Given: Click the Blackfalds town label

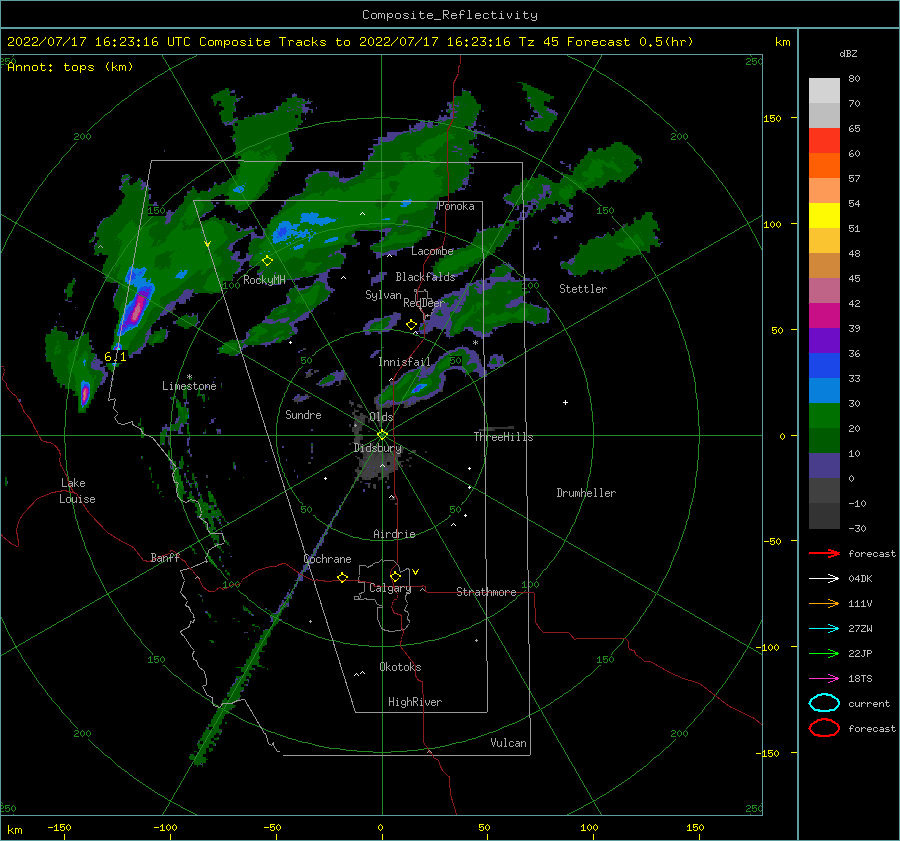Looking at the screenshot, I should (425, 277).
